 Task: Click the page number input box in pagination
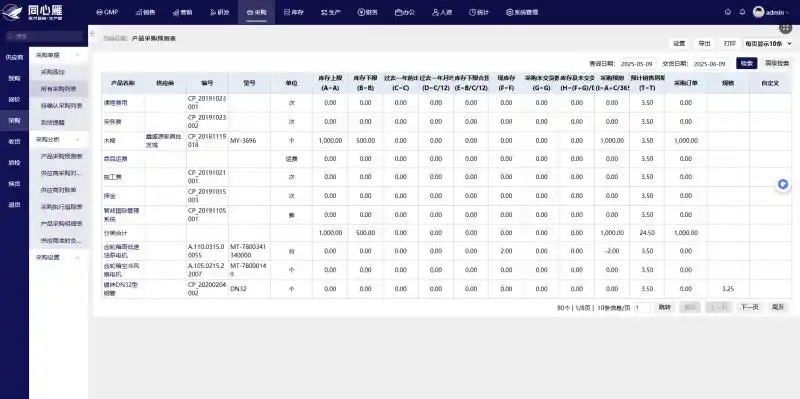(642, 308)
